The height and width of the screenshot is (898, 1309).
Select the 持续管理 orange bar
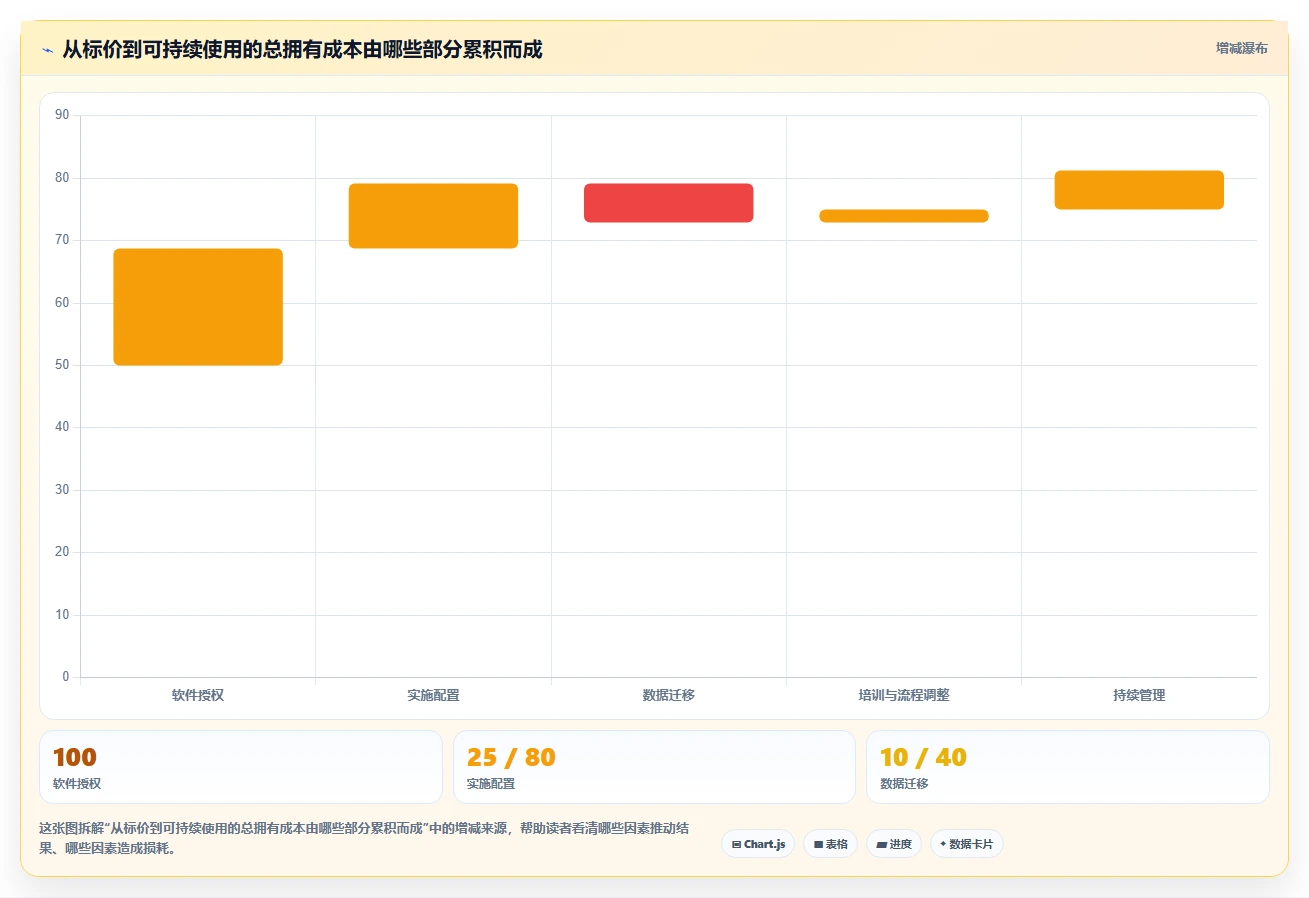1139,190
